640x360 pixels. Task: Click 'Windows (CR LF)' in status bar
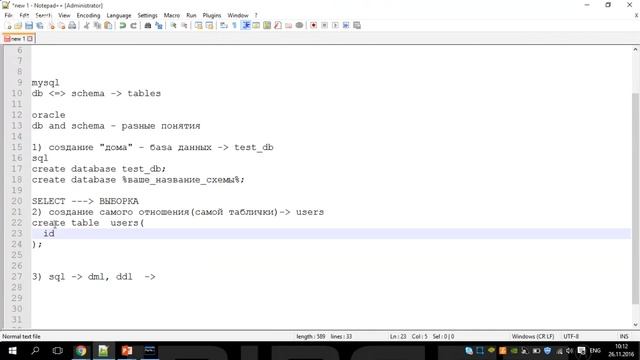tap(533, 336)
